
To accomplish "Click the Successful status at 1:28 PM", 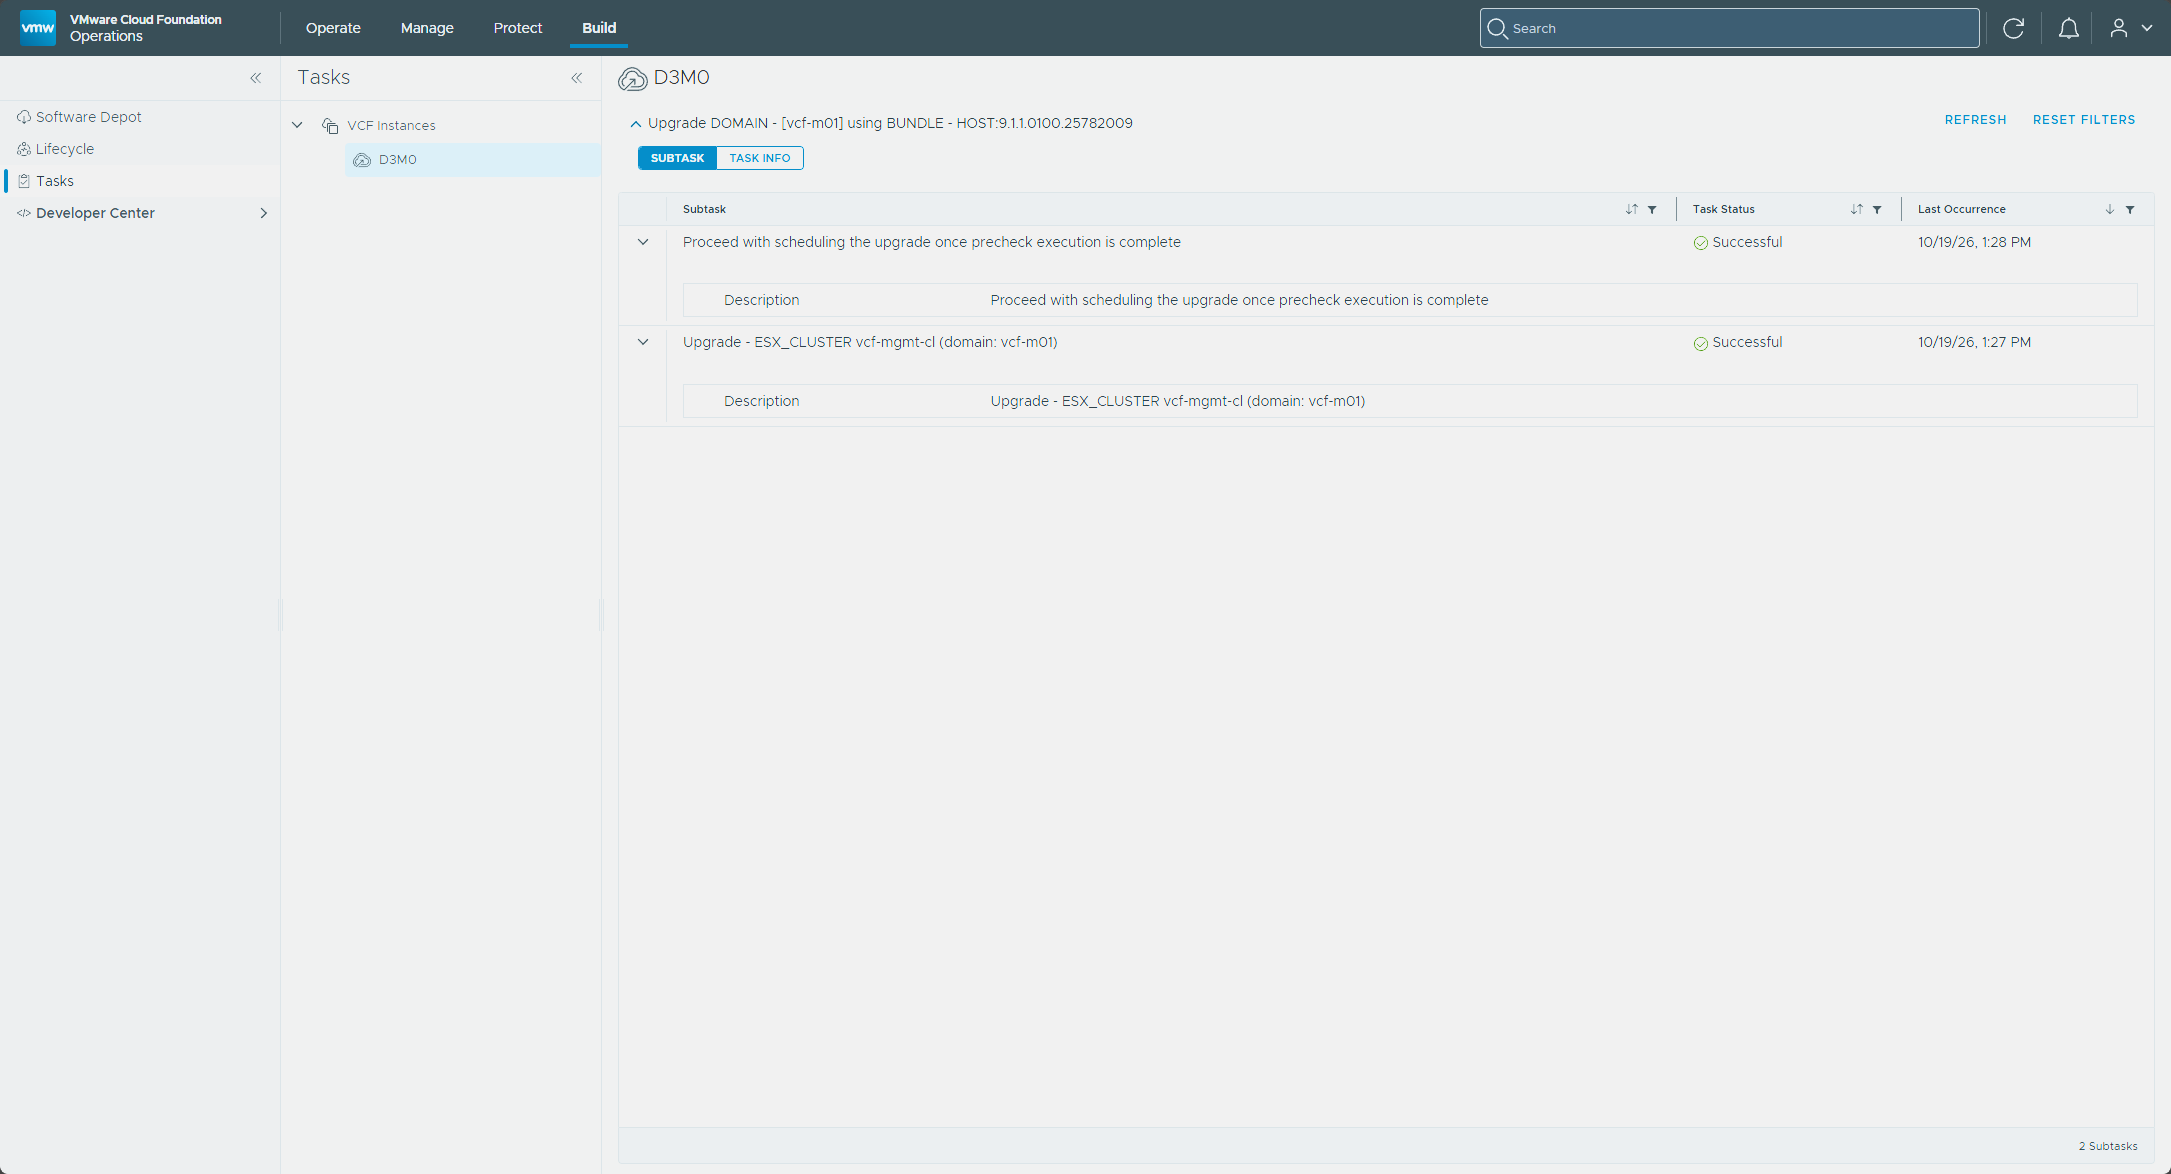I will coord(1737,242).
